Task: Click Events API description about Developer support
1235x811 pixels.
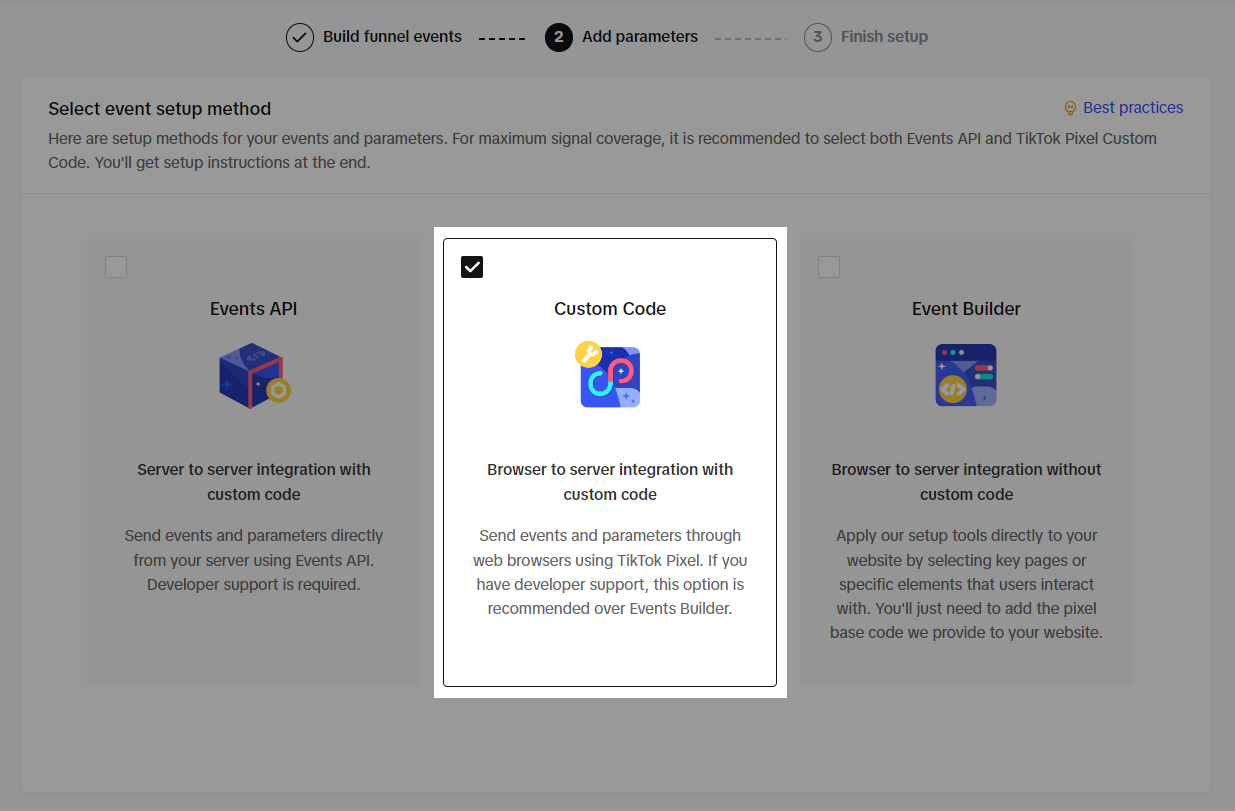Action: pyautogui.click(x=254, y=560)
